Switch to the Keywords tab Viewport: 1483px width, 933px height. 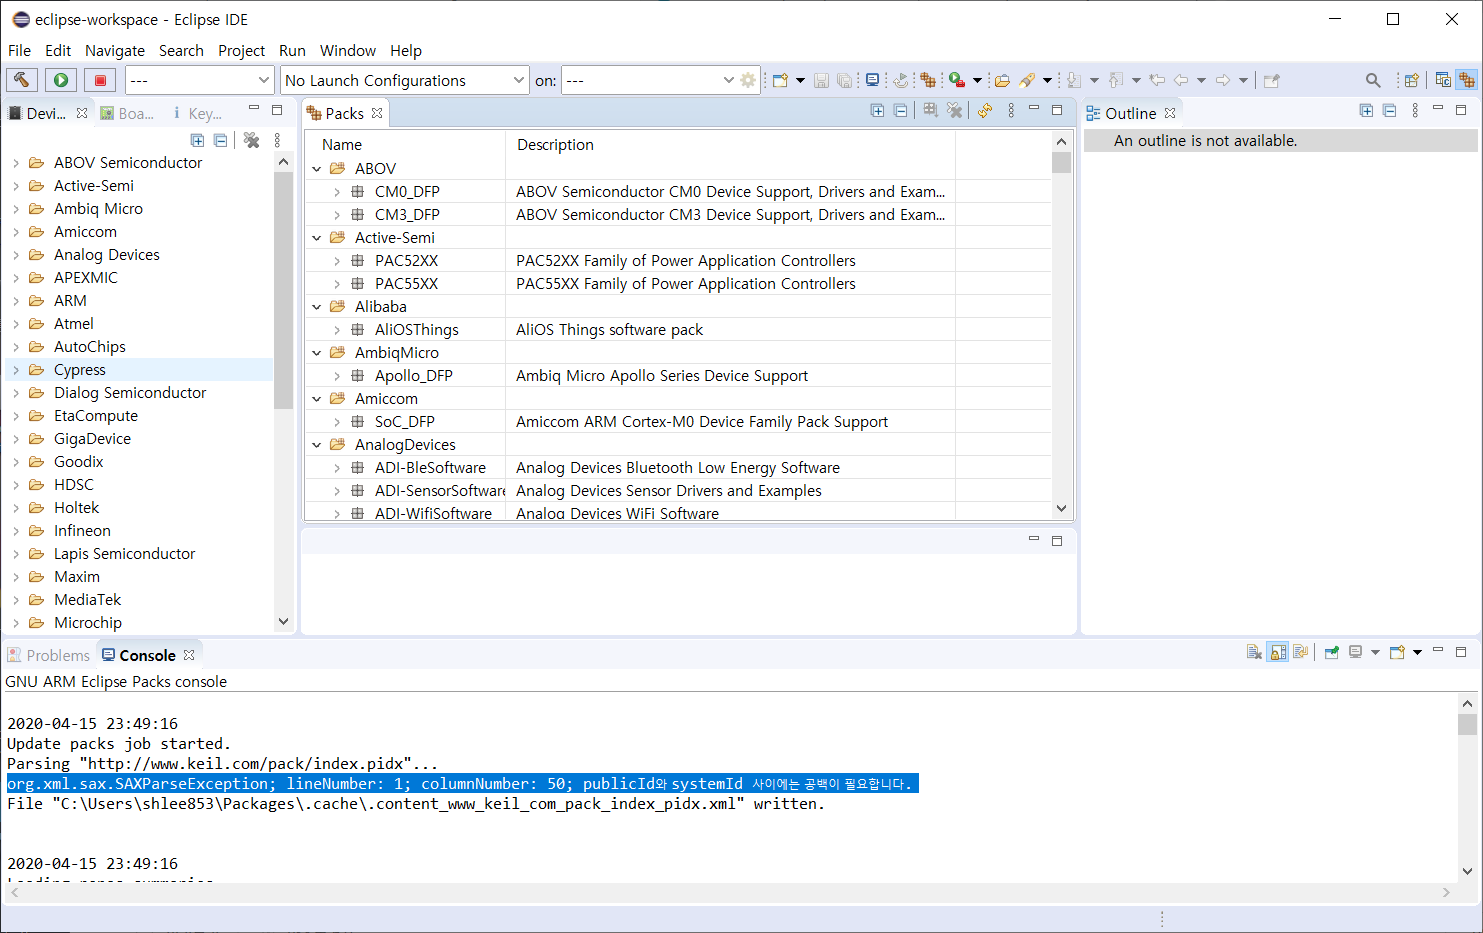pyautogui.click(x=197, y=113)
